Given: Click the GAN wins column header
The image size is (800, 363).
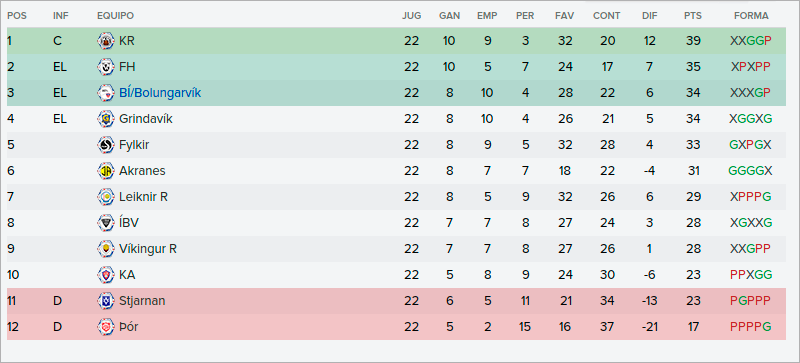Looking at the screenshot, I should [x=449, y=16].
